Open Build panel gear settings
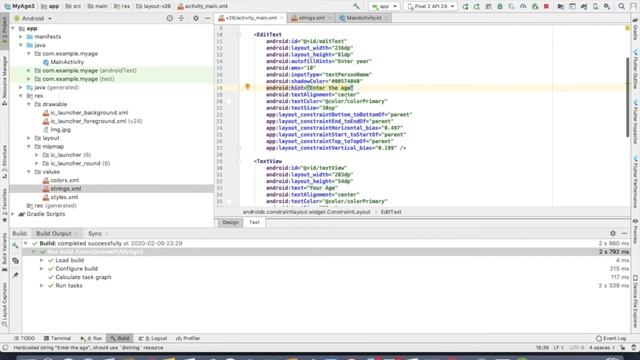Image resolution: width=640 pixels, height=360 pixels. click(x=613, y=233)
